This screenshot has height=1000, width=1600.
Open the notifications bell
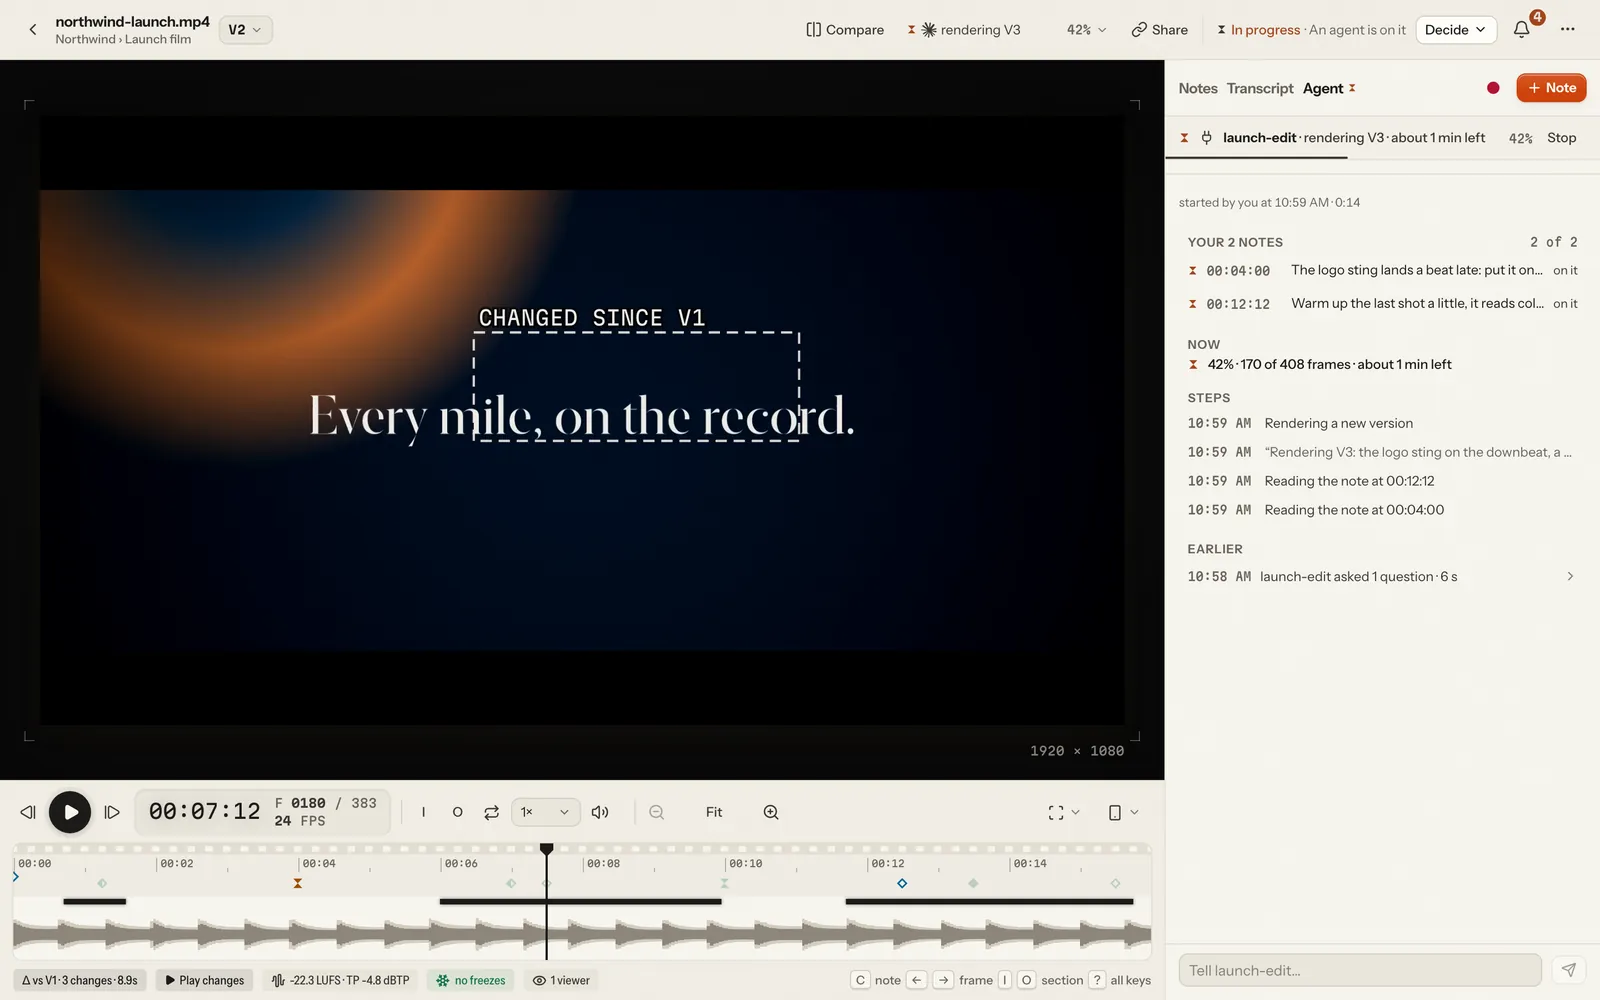(x=1521, y=30)
